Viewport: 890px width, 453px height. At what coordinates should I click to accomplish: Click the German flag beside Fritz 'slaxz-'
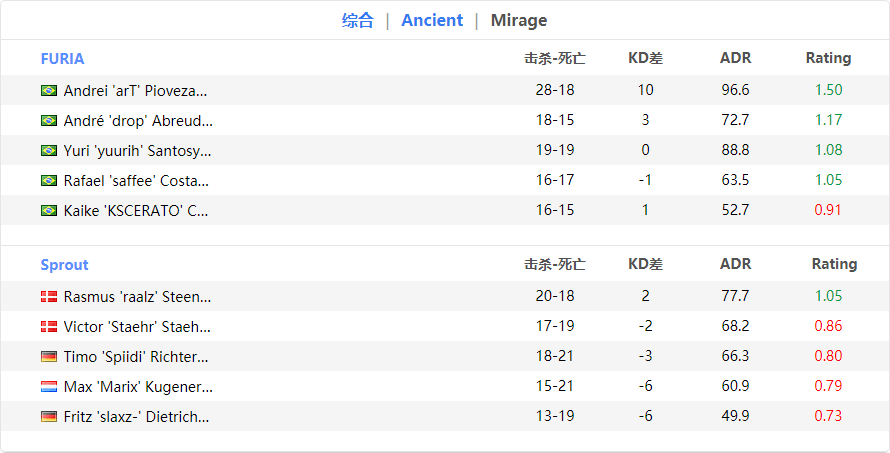click(48, 416)
